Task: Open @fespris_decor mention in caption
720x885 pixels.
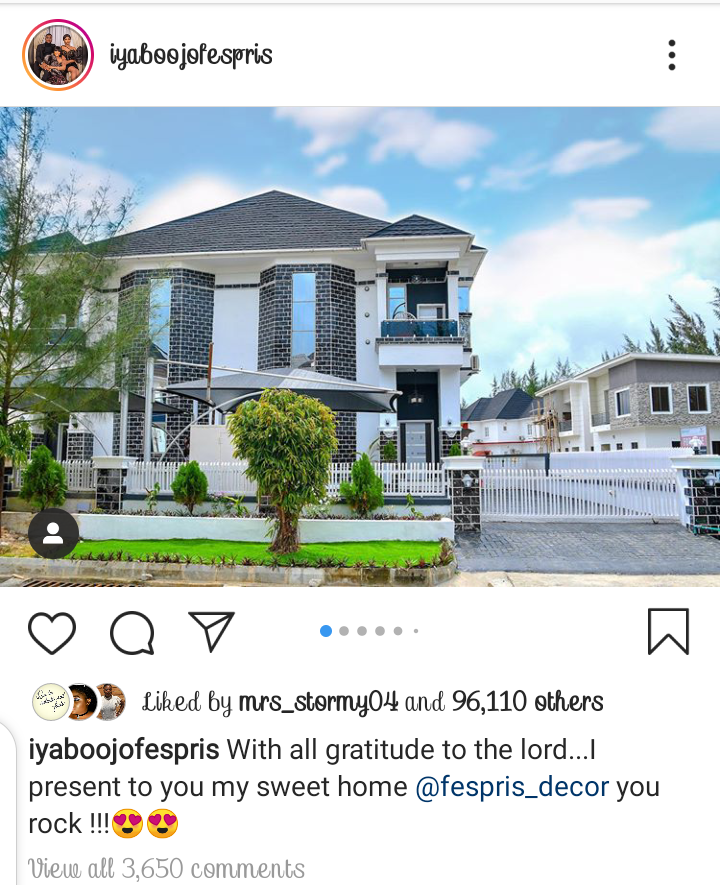Action: [512, 787]
